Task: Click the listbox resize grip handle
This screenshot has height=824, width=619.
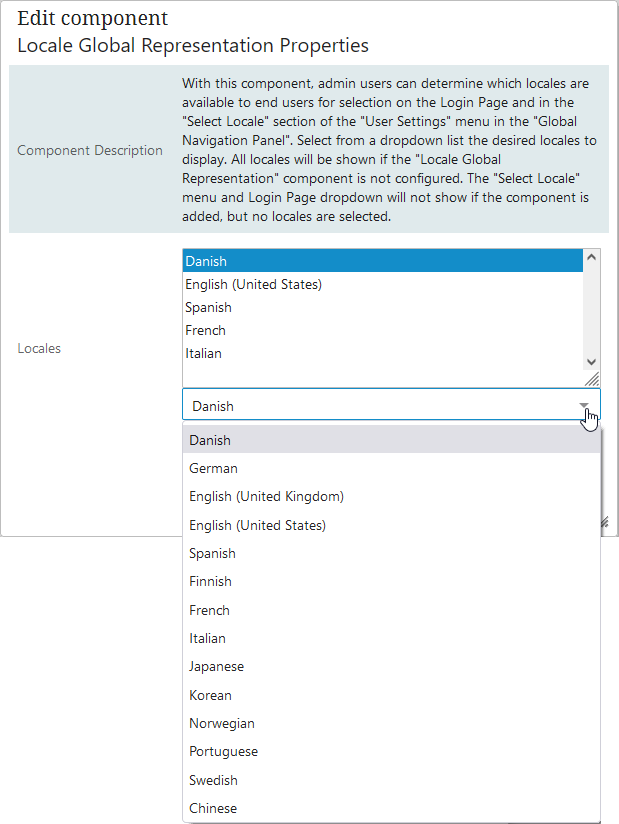Action: tap(592, 379)
